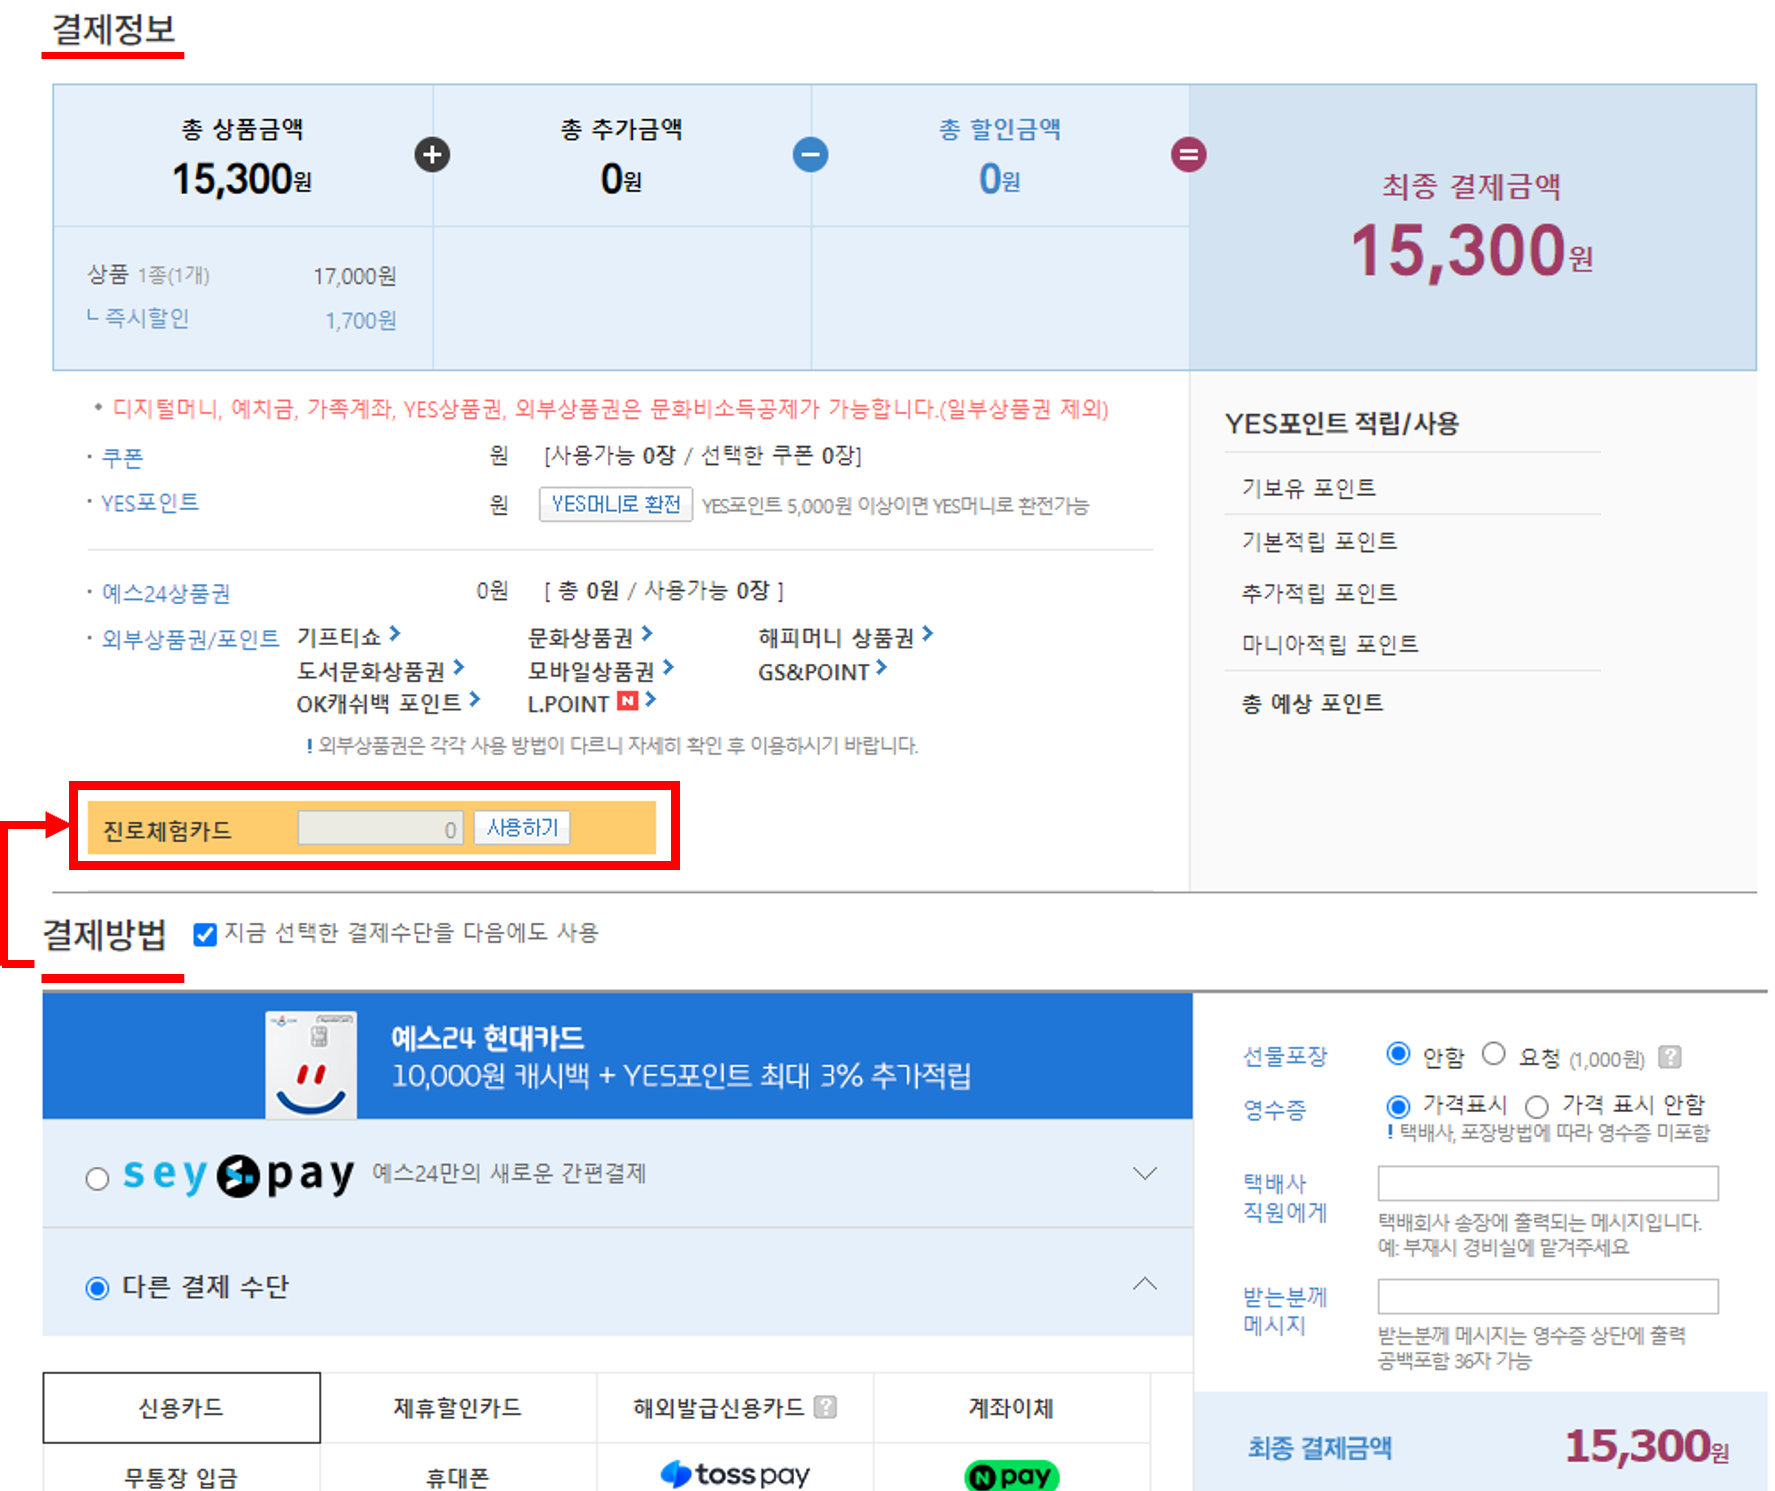Select 선물포장 안함 radio button
This screenshot has height=1491, width=1775.
click(x=1398, y=1054)
